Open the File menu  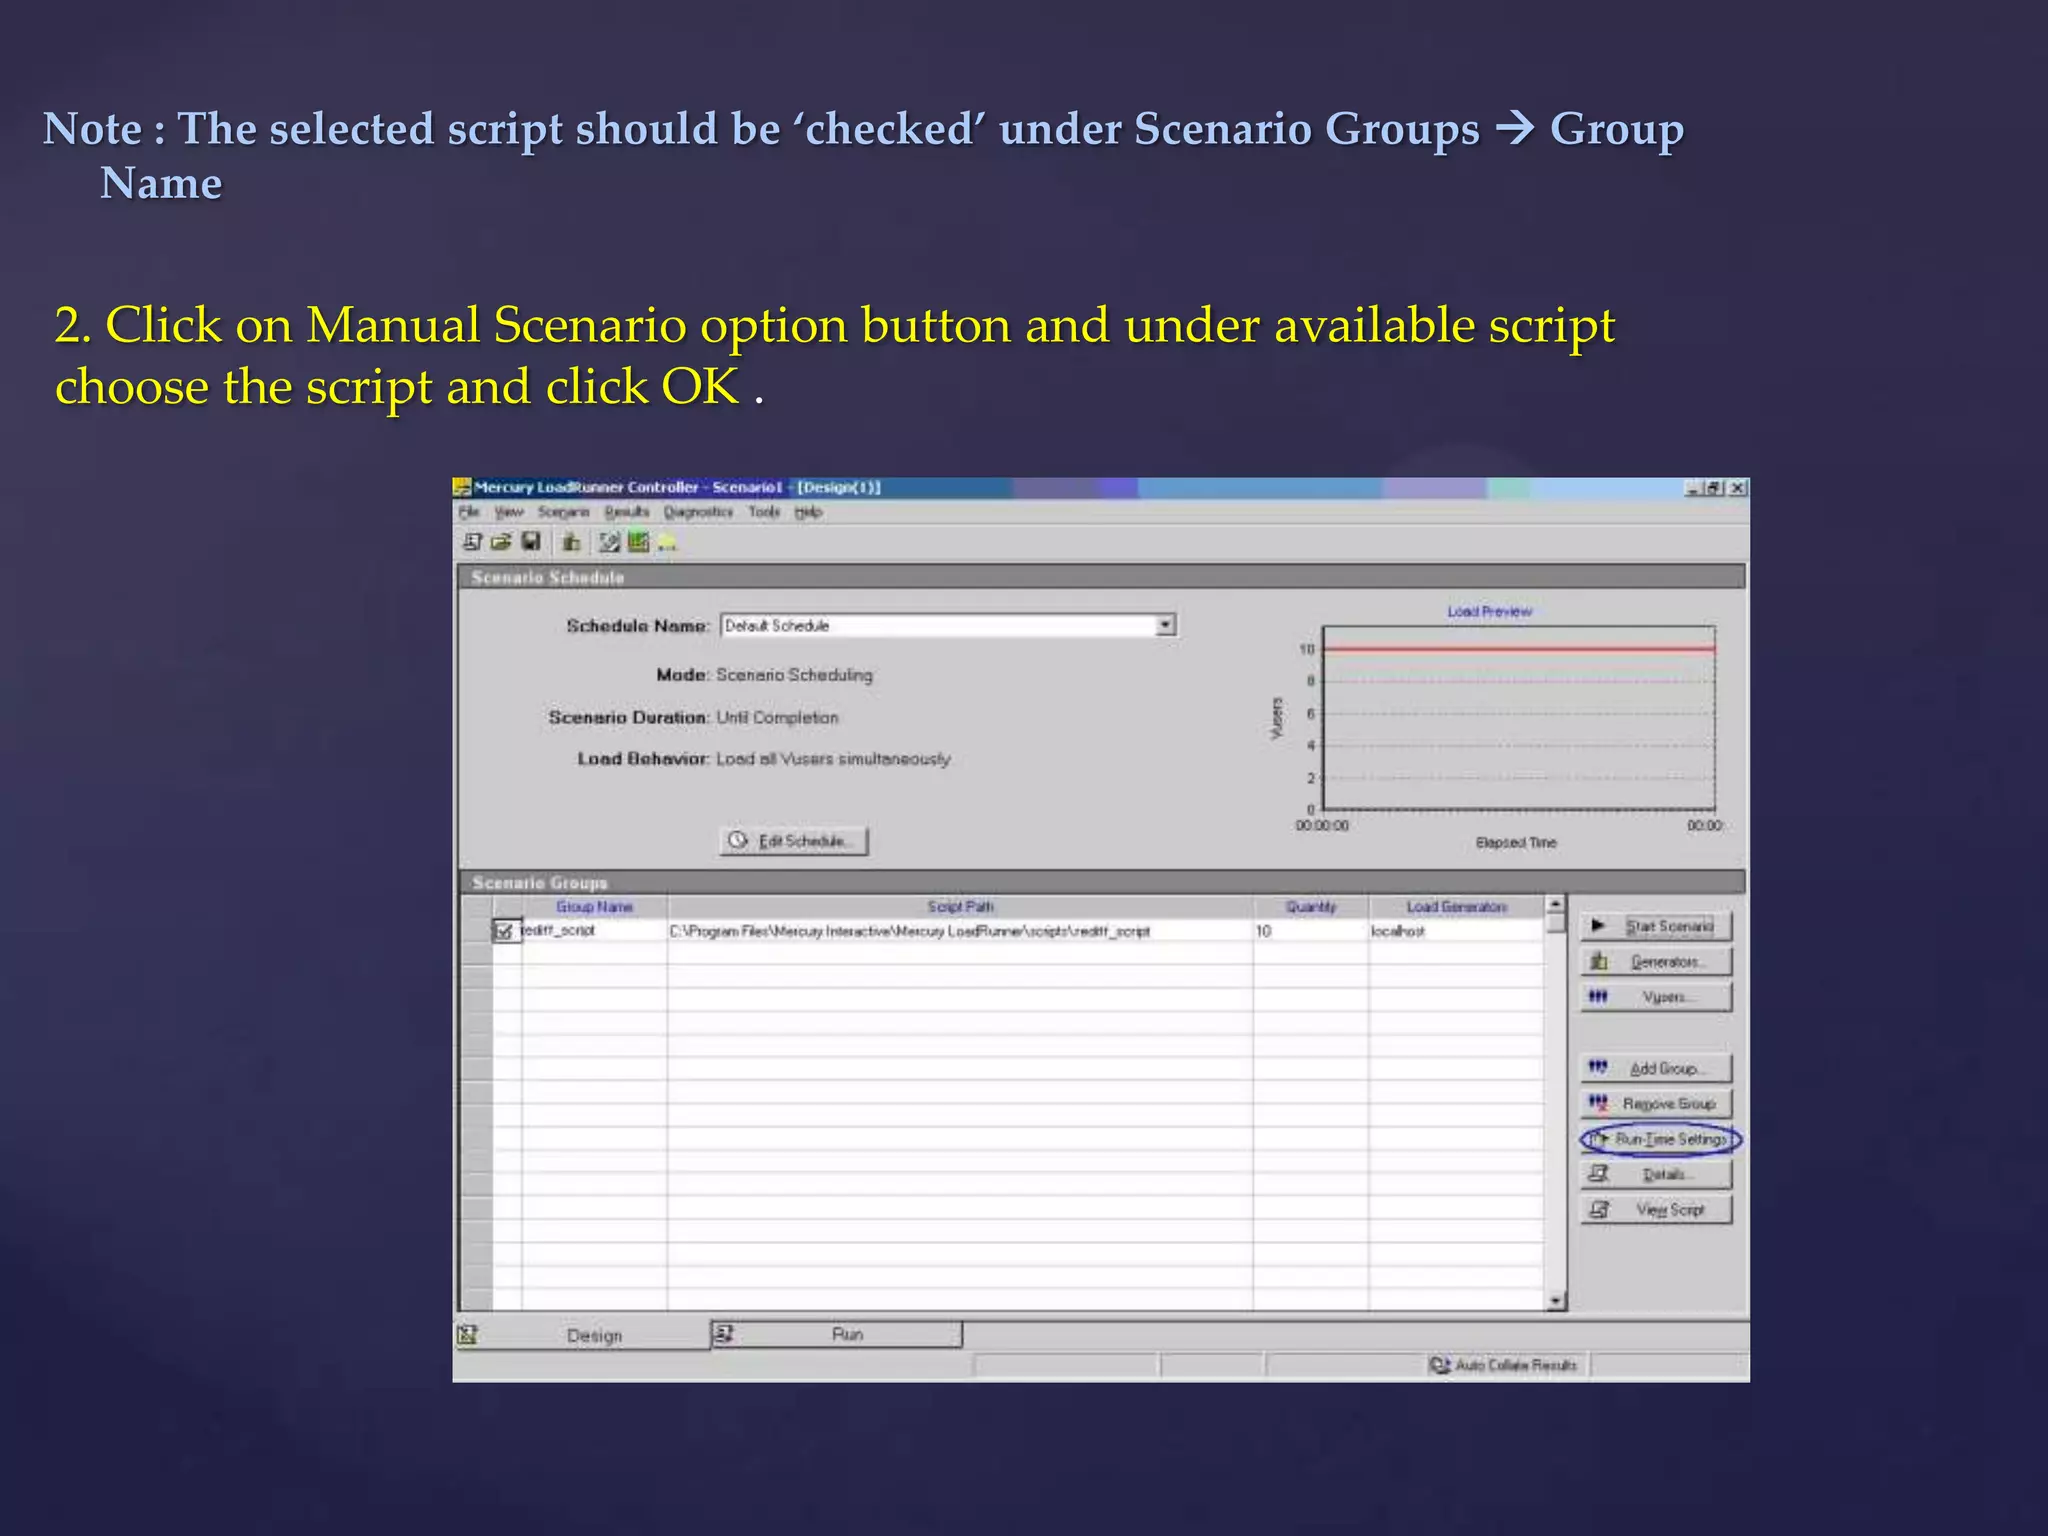469,512
